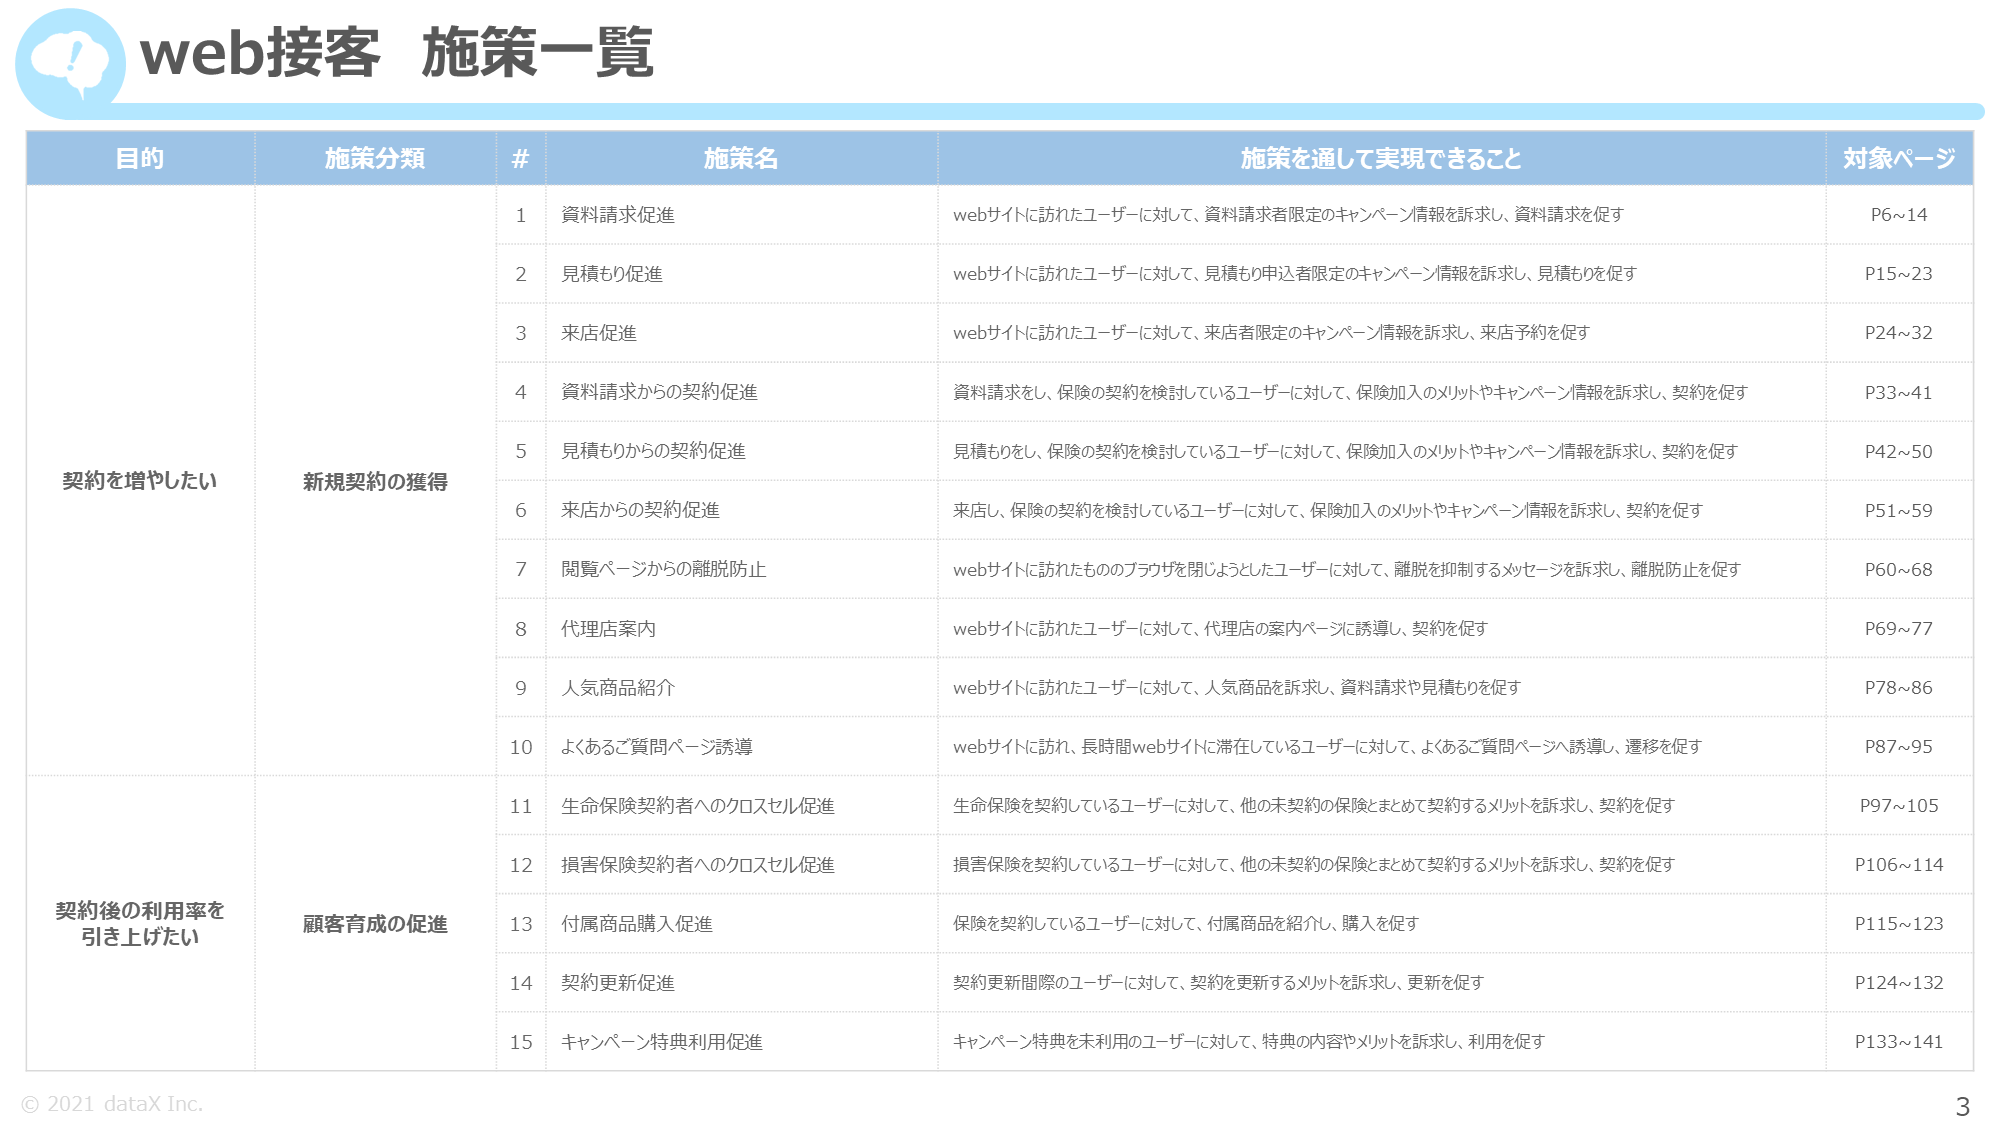Viewport: 2000px width, 1125px height.
Task: Click page range 'P24~32'
Action: pyautogui.click(x=1899, y=333)
